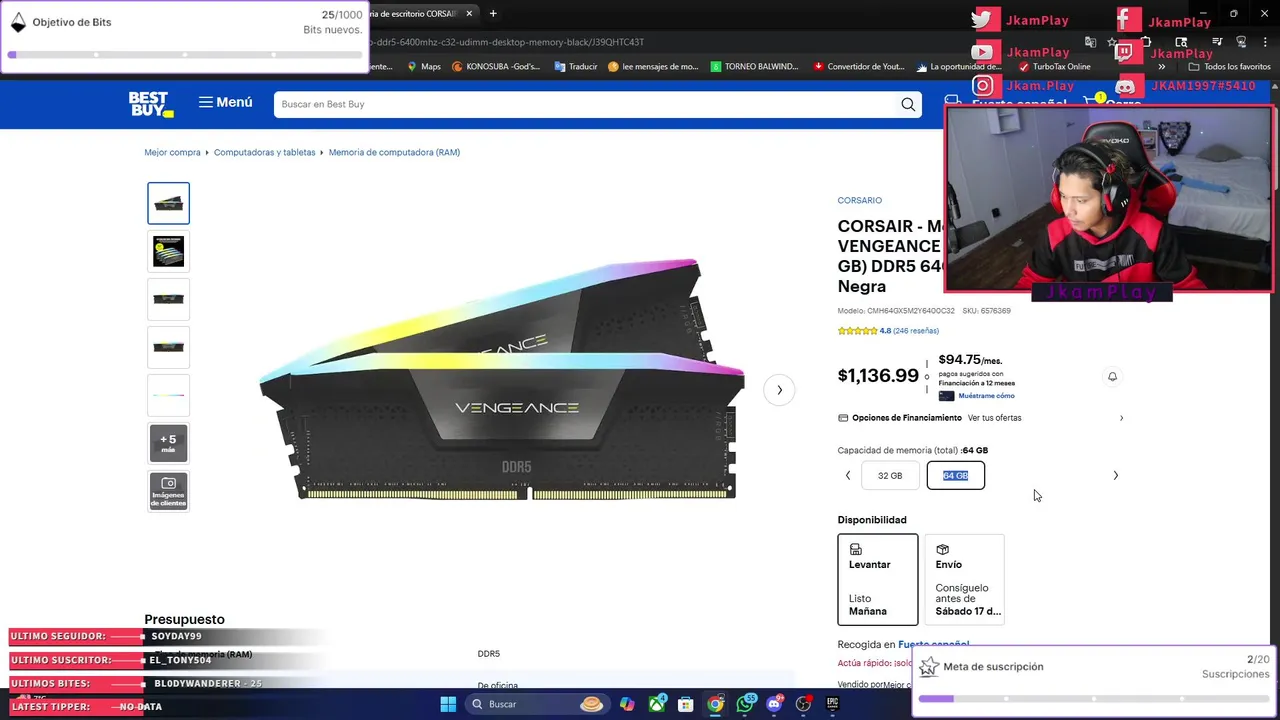Open the Convertidor de Yout... bookmark
The image size is (1280, 720).
coord(859,67)
